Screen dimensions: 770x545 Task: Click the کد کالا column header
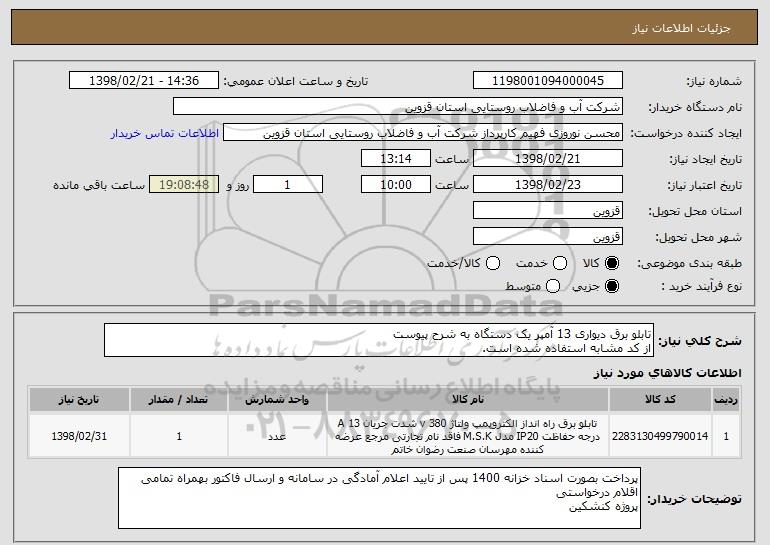660,400
